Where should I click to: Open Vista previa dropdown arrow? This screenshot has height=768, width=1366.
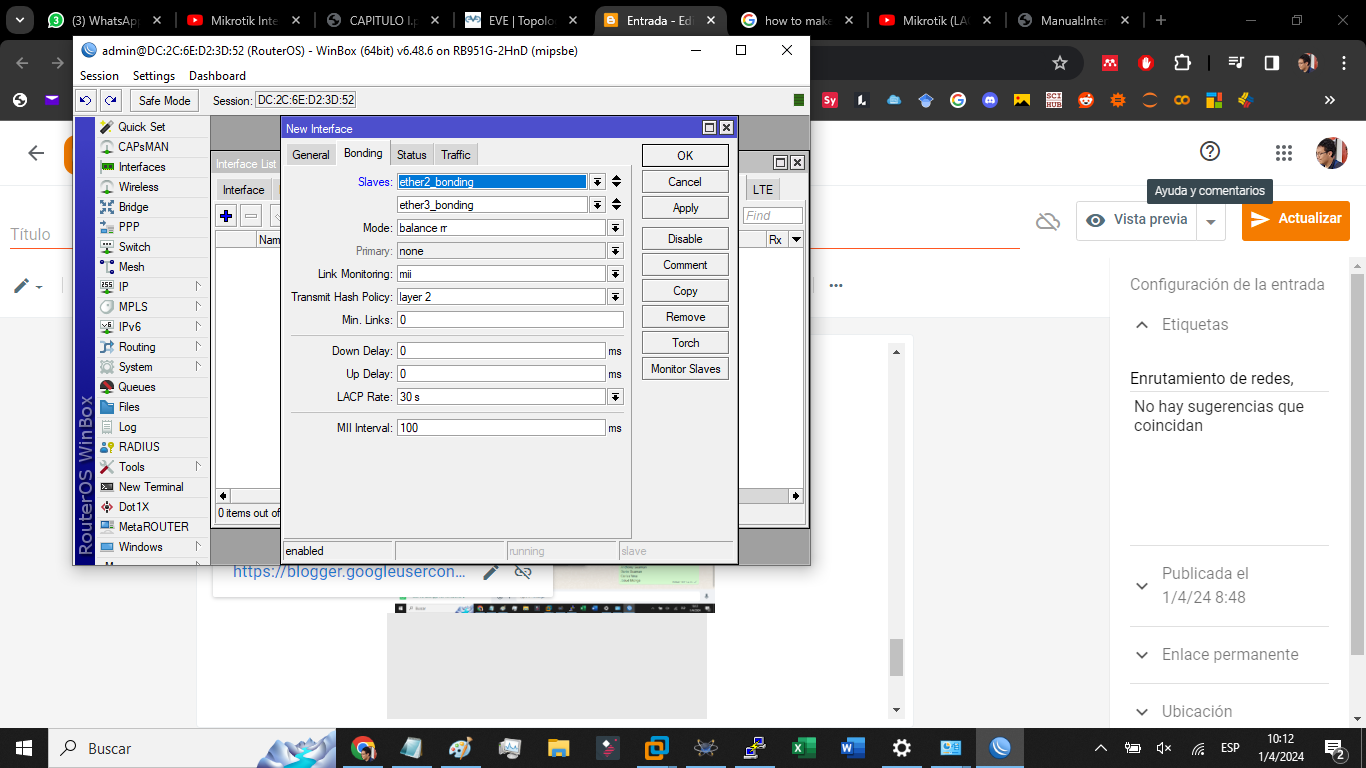(x=1211, y=221)
